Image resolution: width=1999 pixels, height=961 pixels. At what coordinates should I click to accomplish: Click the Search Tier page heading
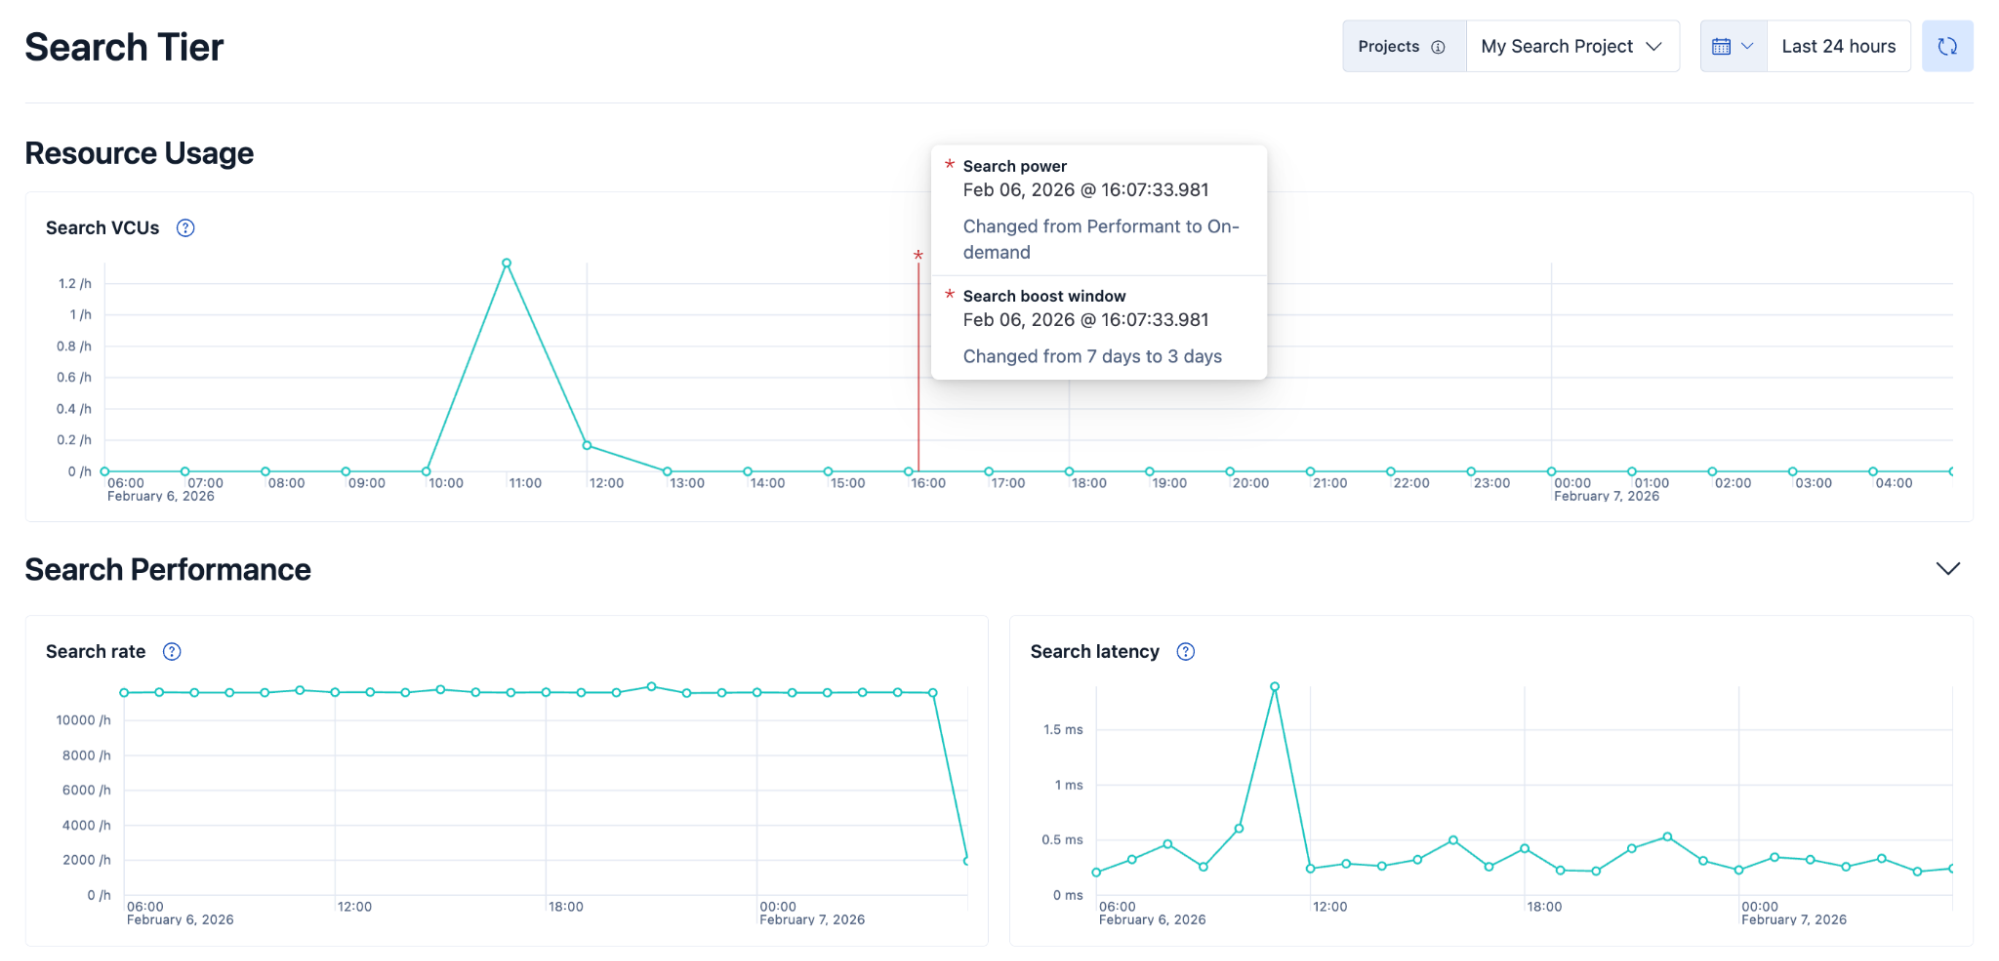coord(123,46)
